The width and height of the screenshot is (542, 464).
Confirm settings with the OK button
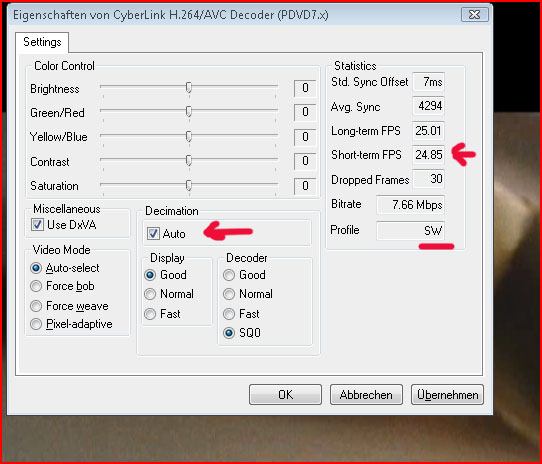click(x=286, y=395)
